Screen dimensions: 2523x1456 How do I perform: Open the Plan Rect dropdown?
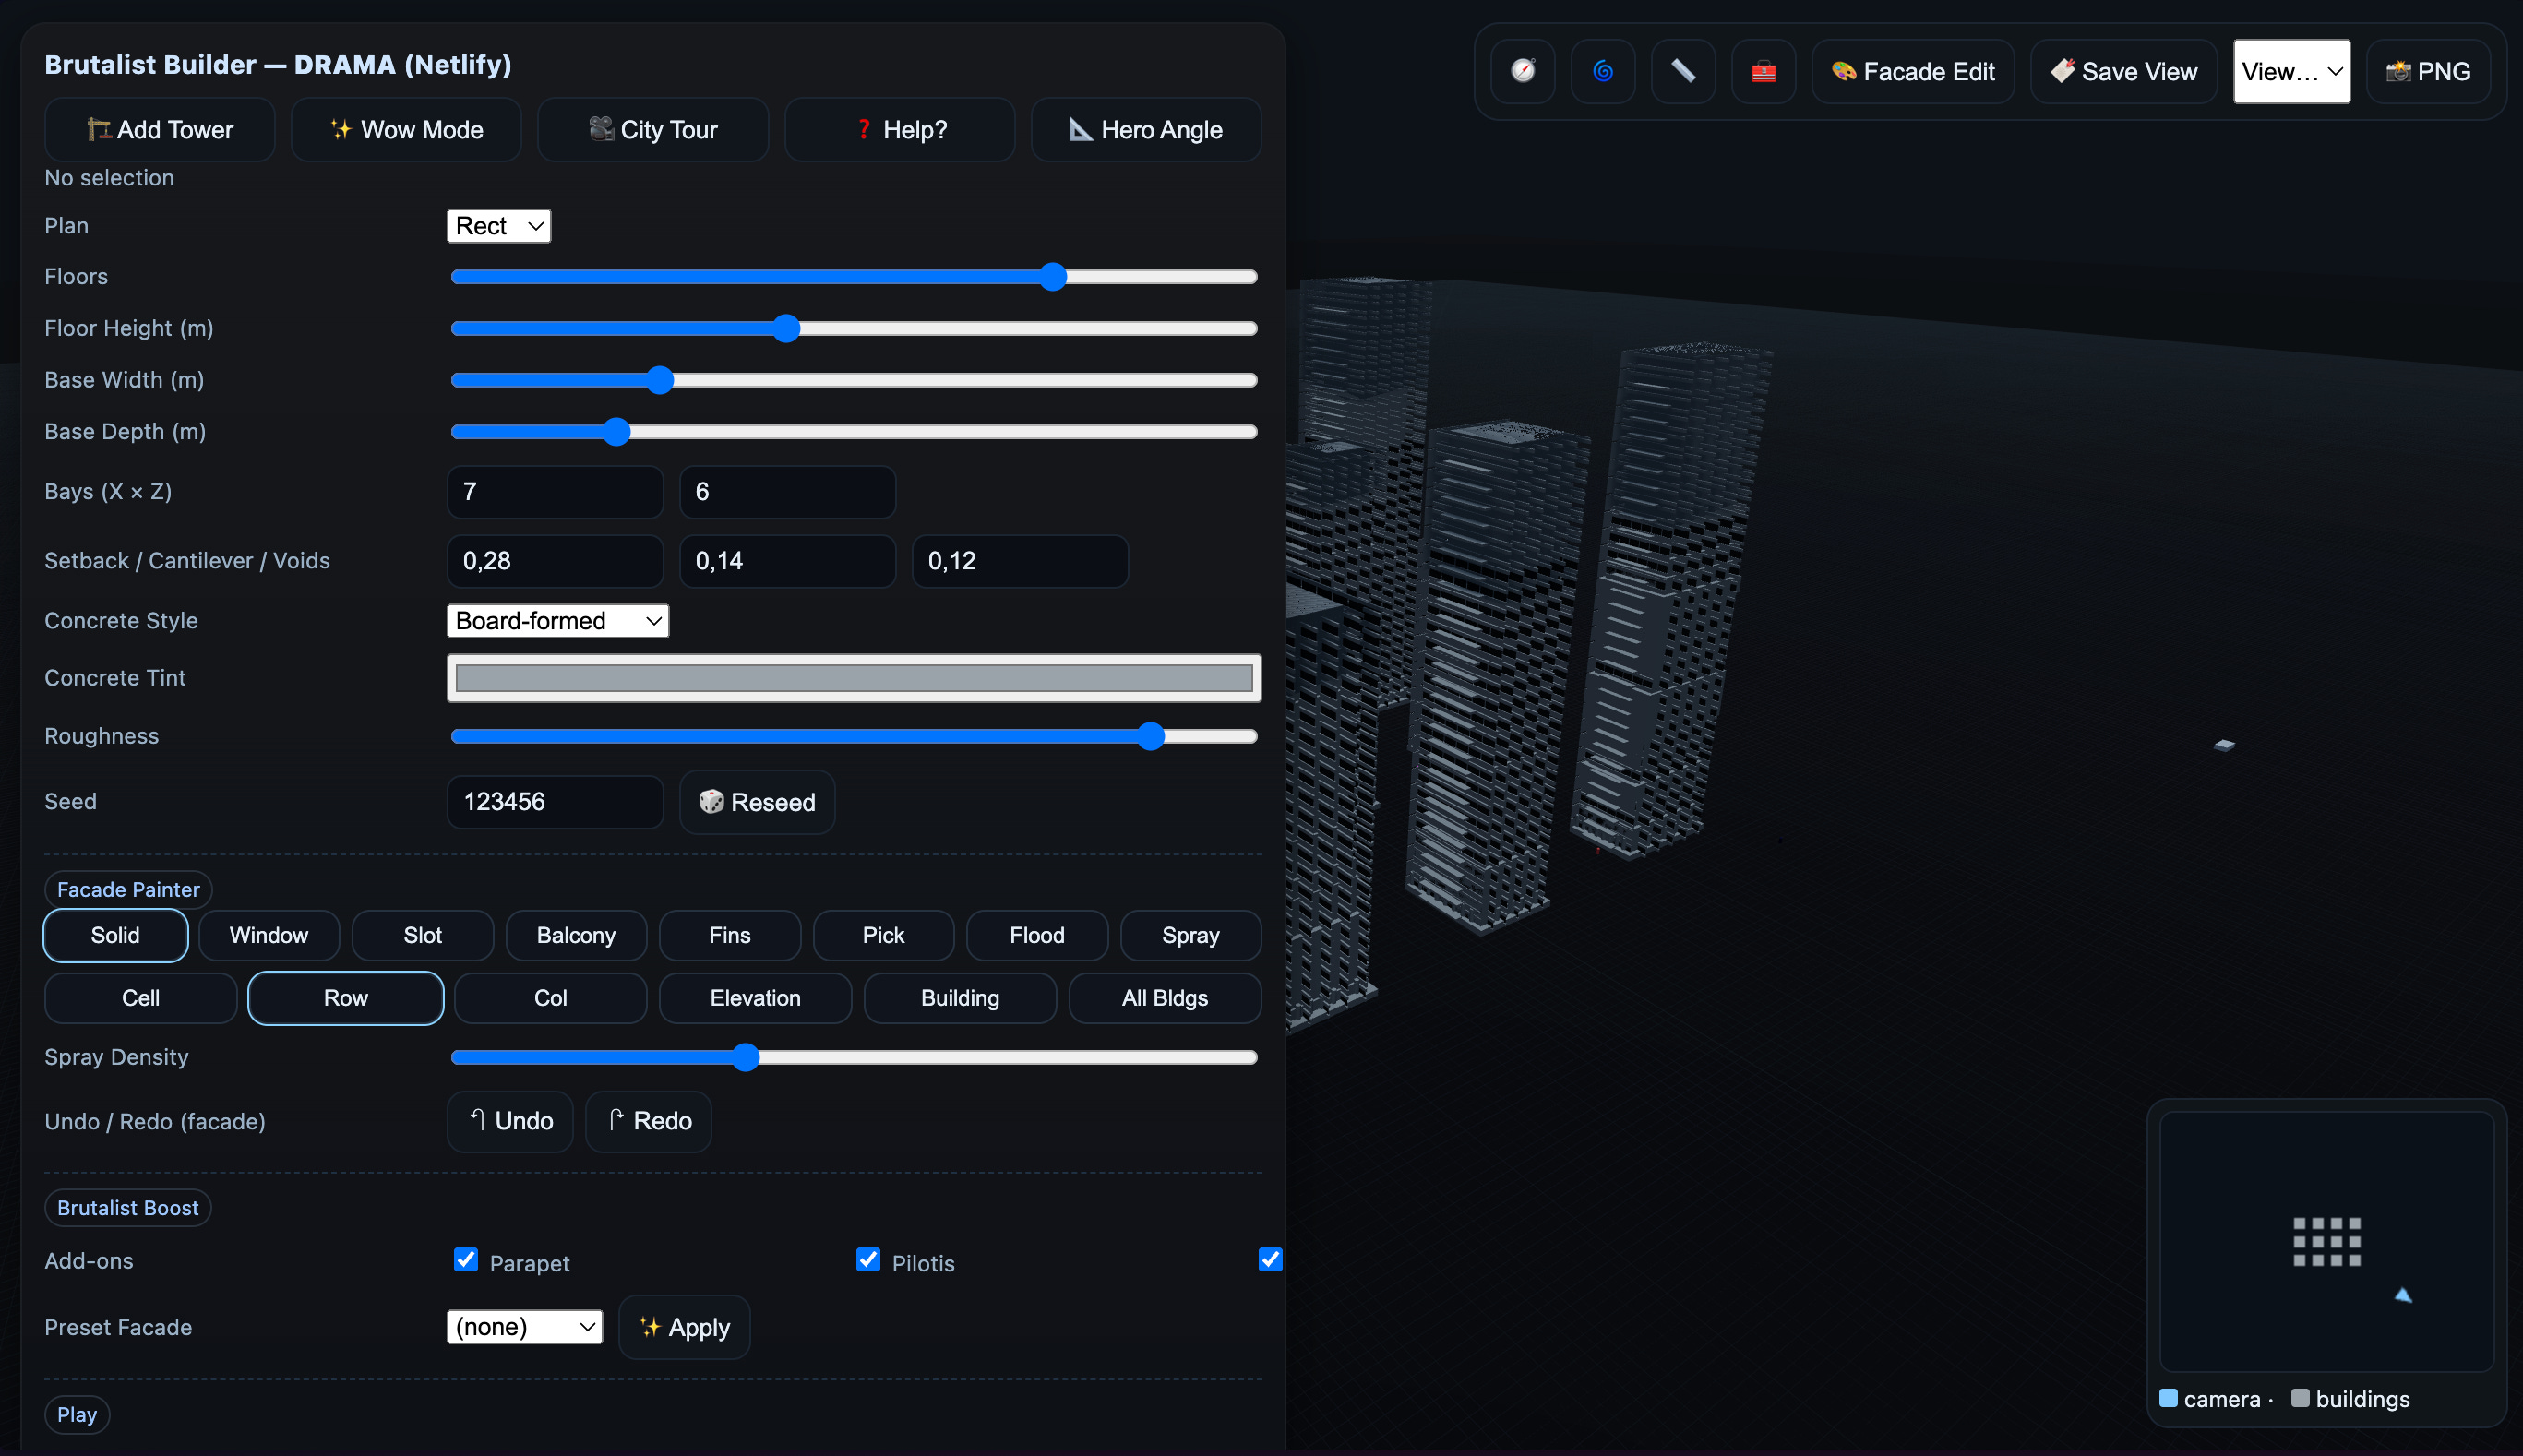[498, 226]
